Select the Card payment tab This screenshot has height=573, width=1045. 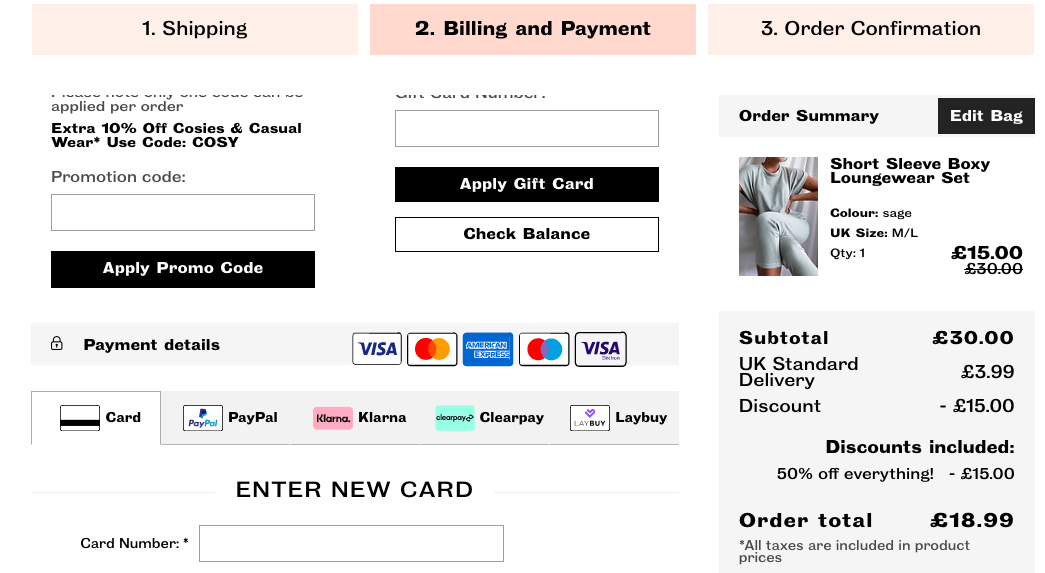96,418
